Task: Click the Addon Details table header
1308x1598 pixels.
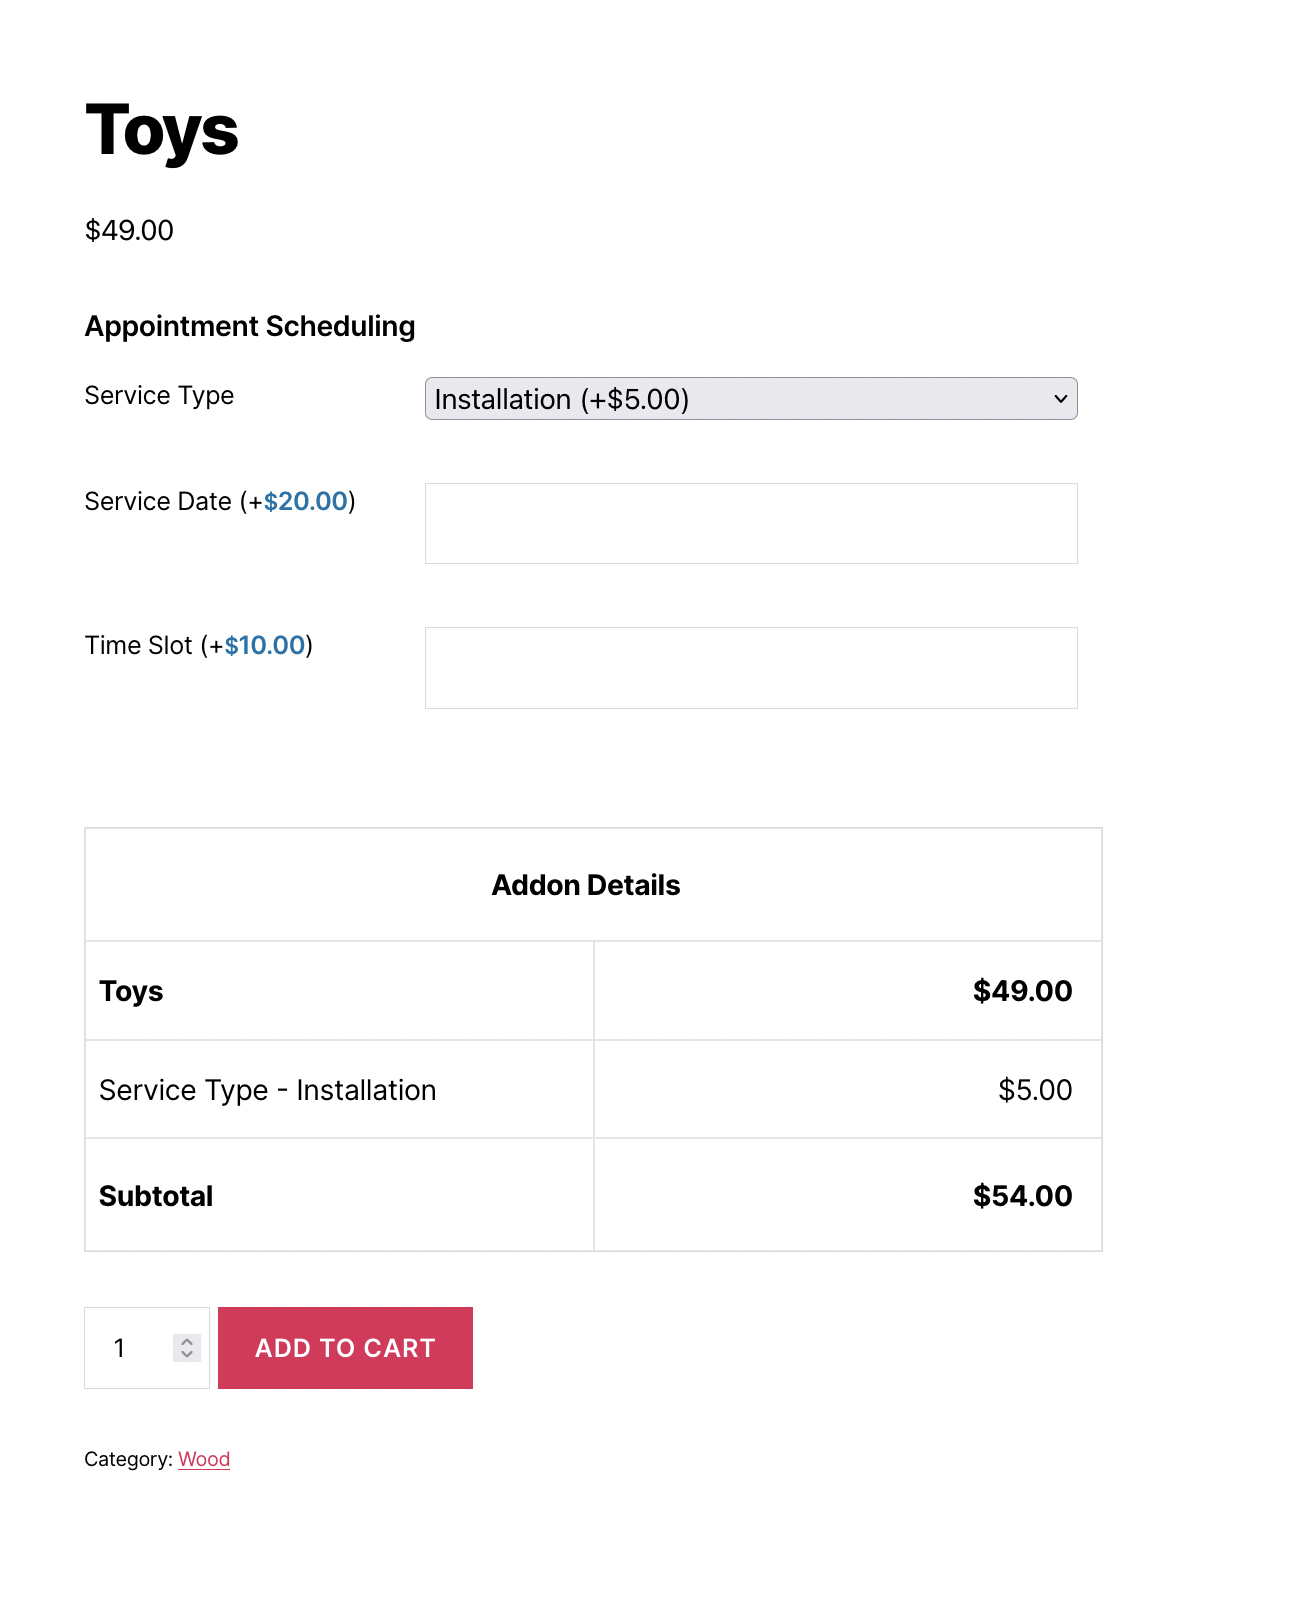Action: (x=586, y=885)
